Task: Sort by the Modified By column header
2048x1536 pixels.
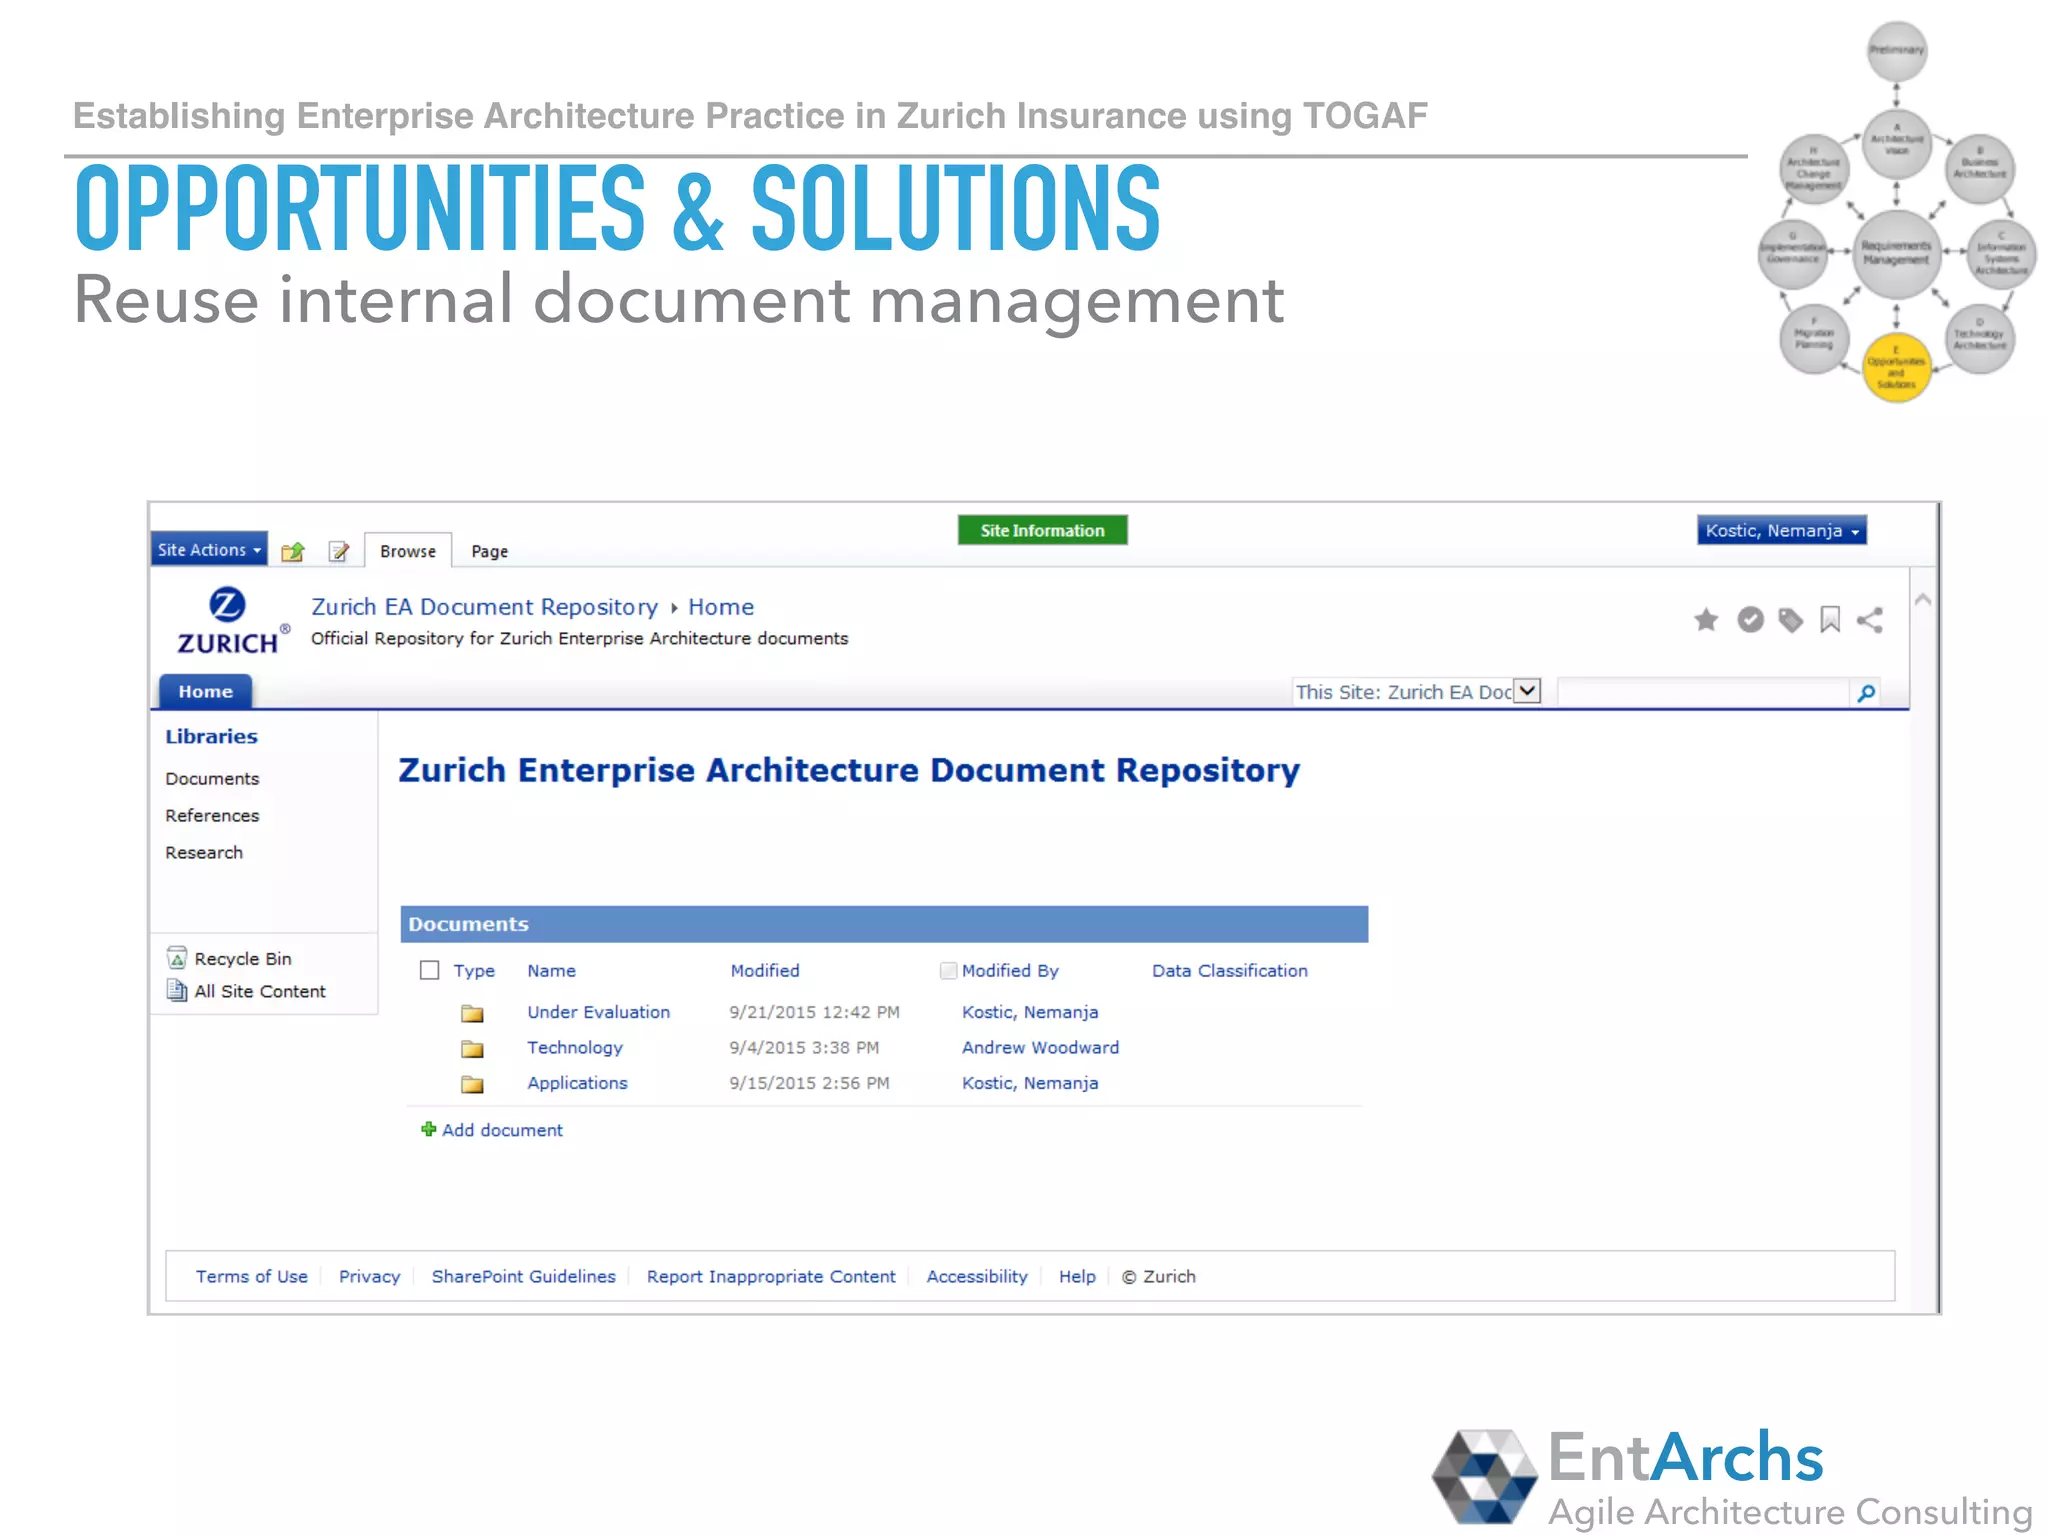Action: (1011, 971)
